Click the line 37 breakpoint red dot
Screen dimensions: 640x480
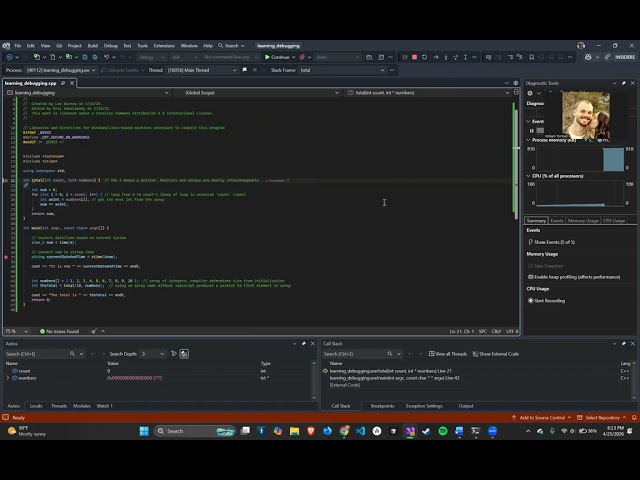[6, 257]
